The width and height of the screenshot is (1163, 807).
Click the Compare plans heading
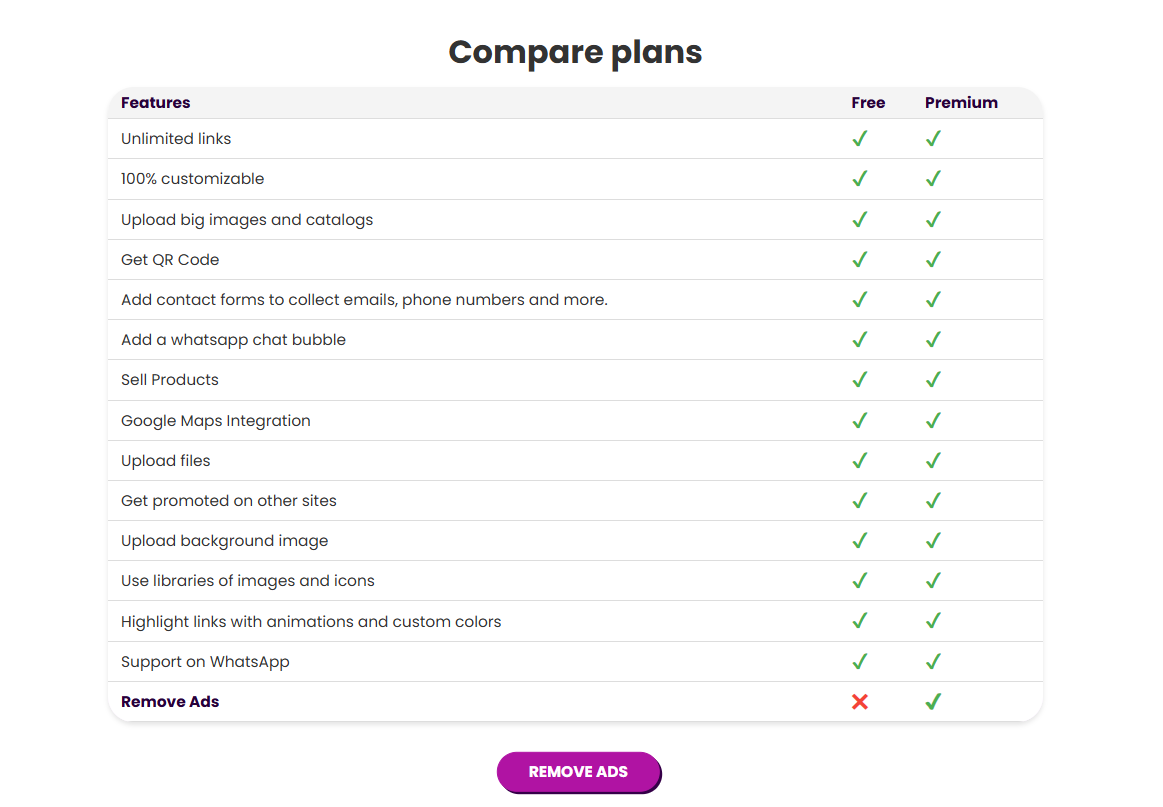(x=576, y=52)
